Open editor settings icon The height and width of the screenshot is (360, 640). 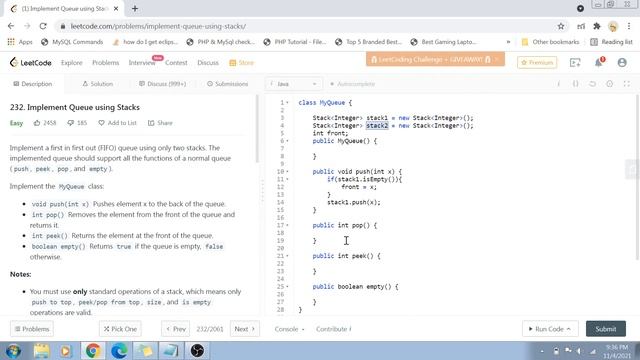point(609,84)
